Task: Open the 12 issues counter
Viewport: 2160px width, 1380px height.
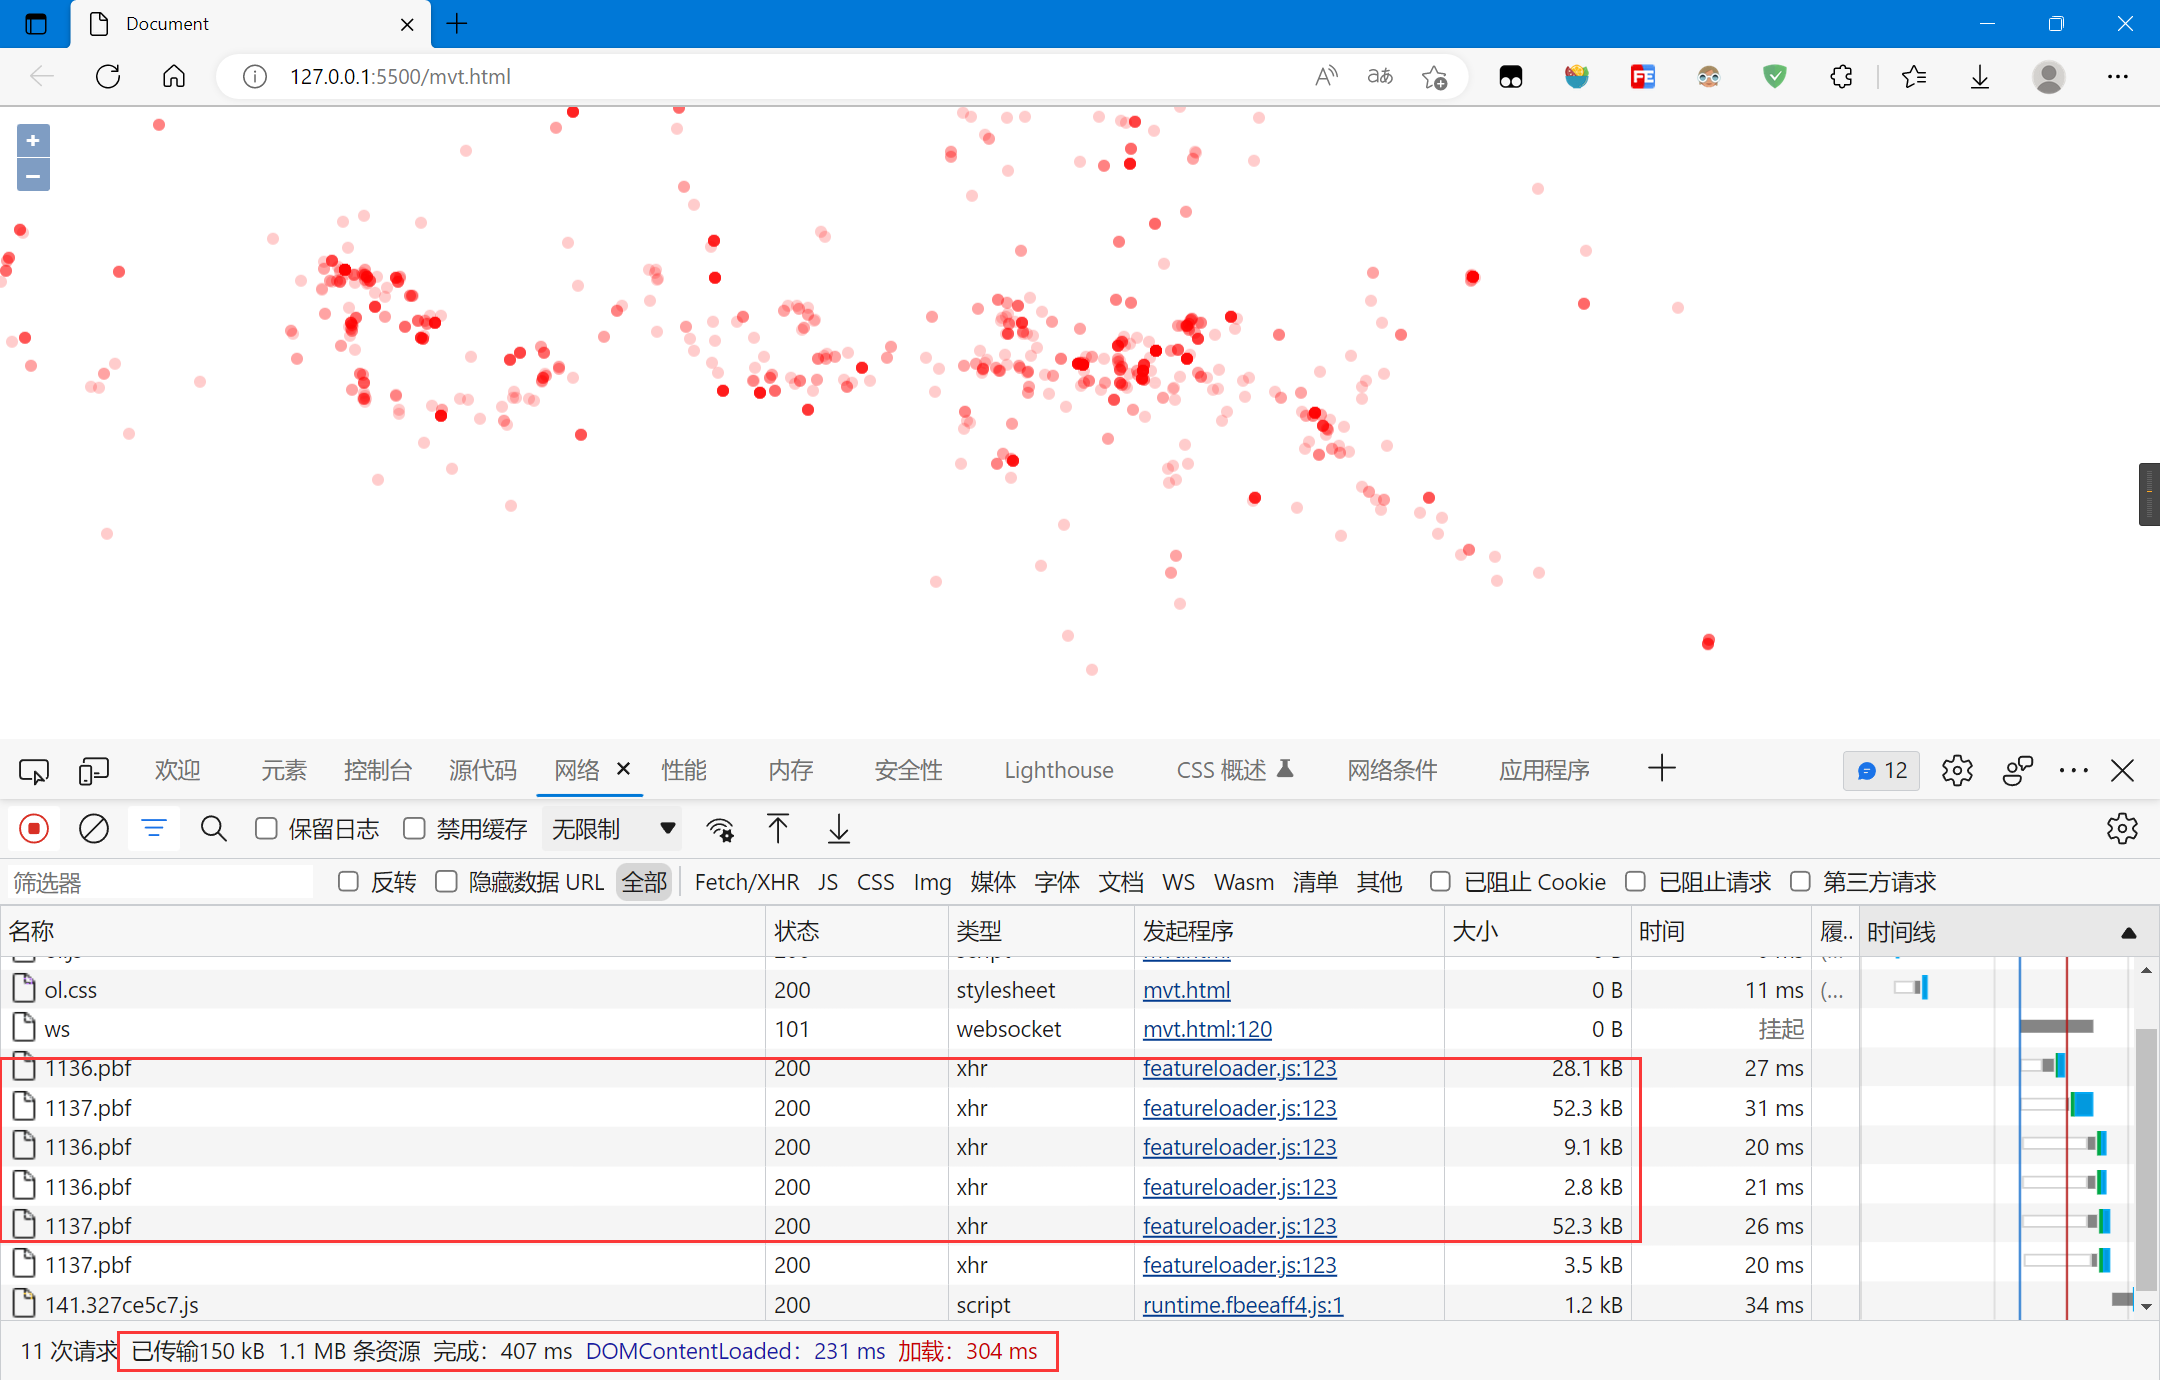Action: (1882, 771)
